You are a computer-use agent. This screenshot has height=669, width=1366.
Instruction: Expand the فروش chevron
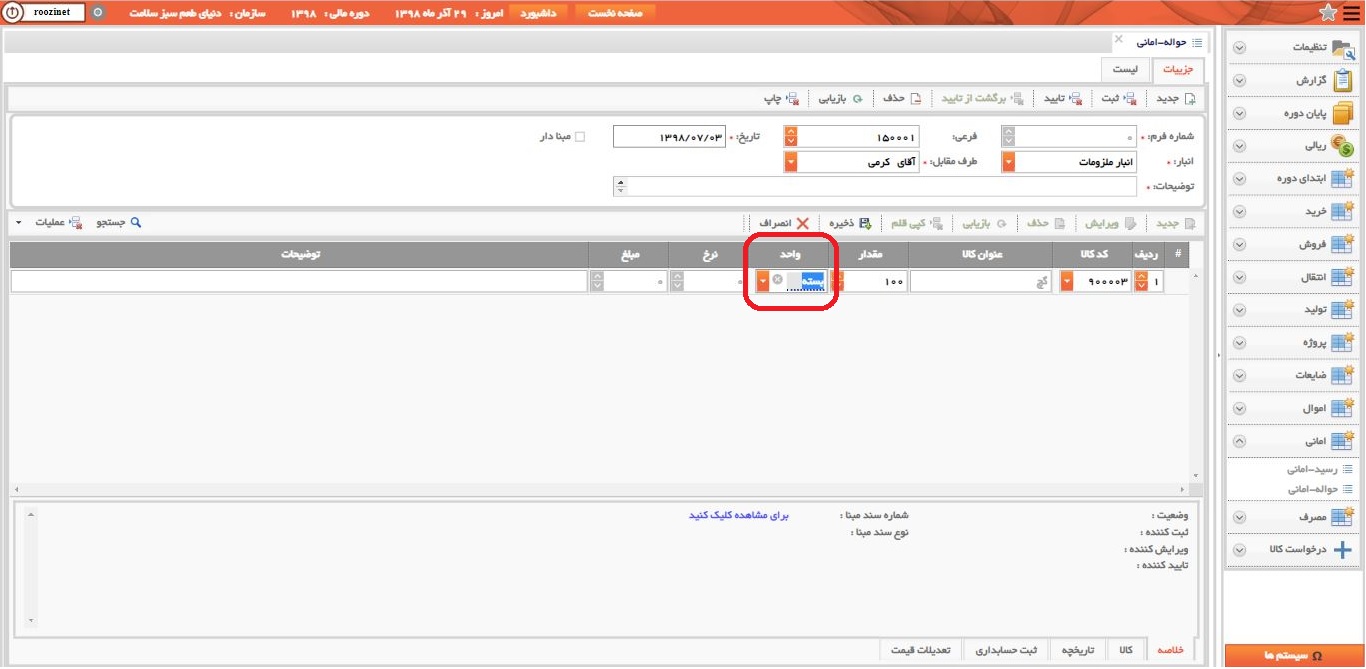(1240, 244)
